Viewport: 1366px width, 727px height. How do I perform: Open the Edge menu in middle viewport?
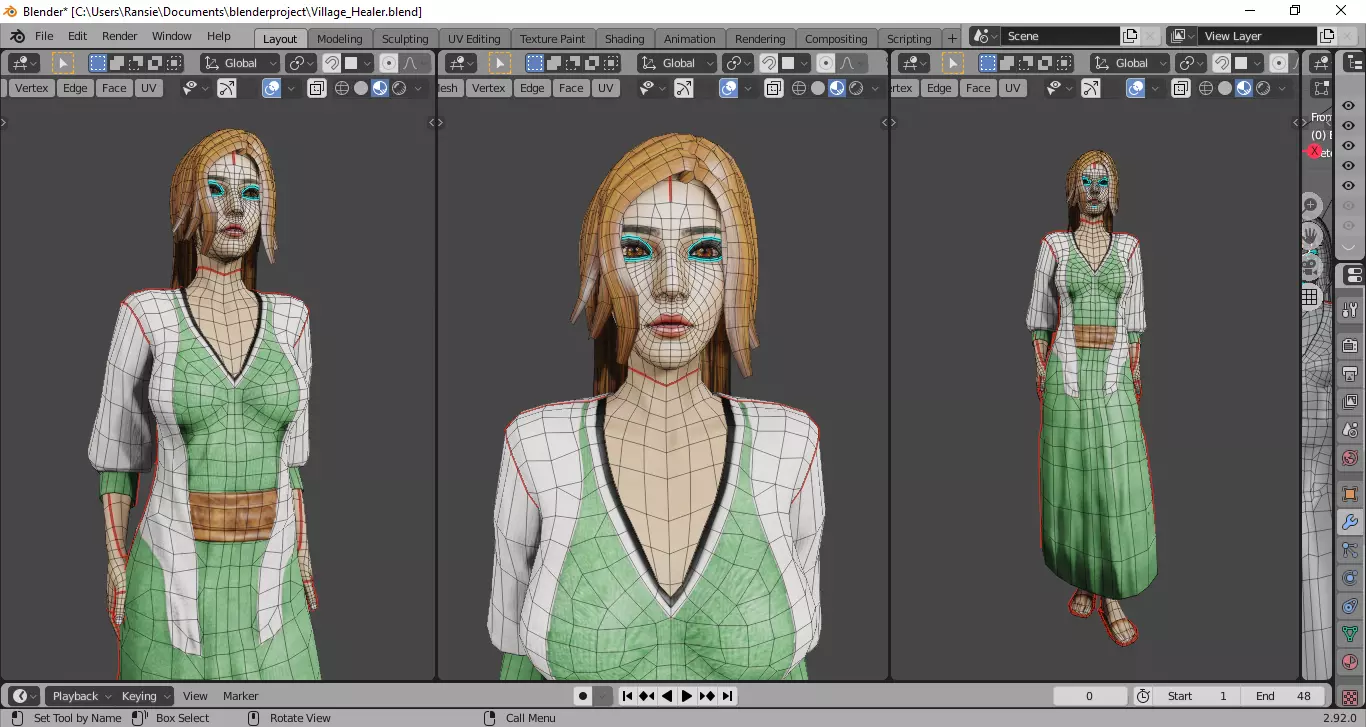532,88
